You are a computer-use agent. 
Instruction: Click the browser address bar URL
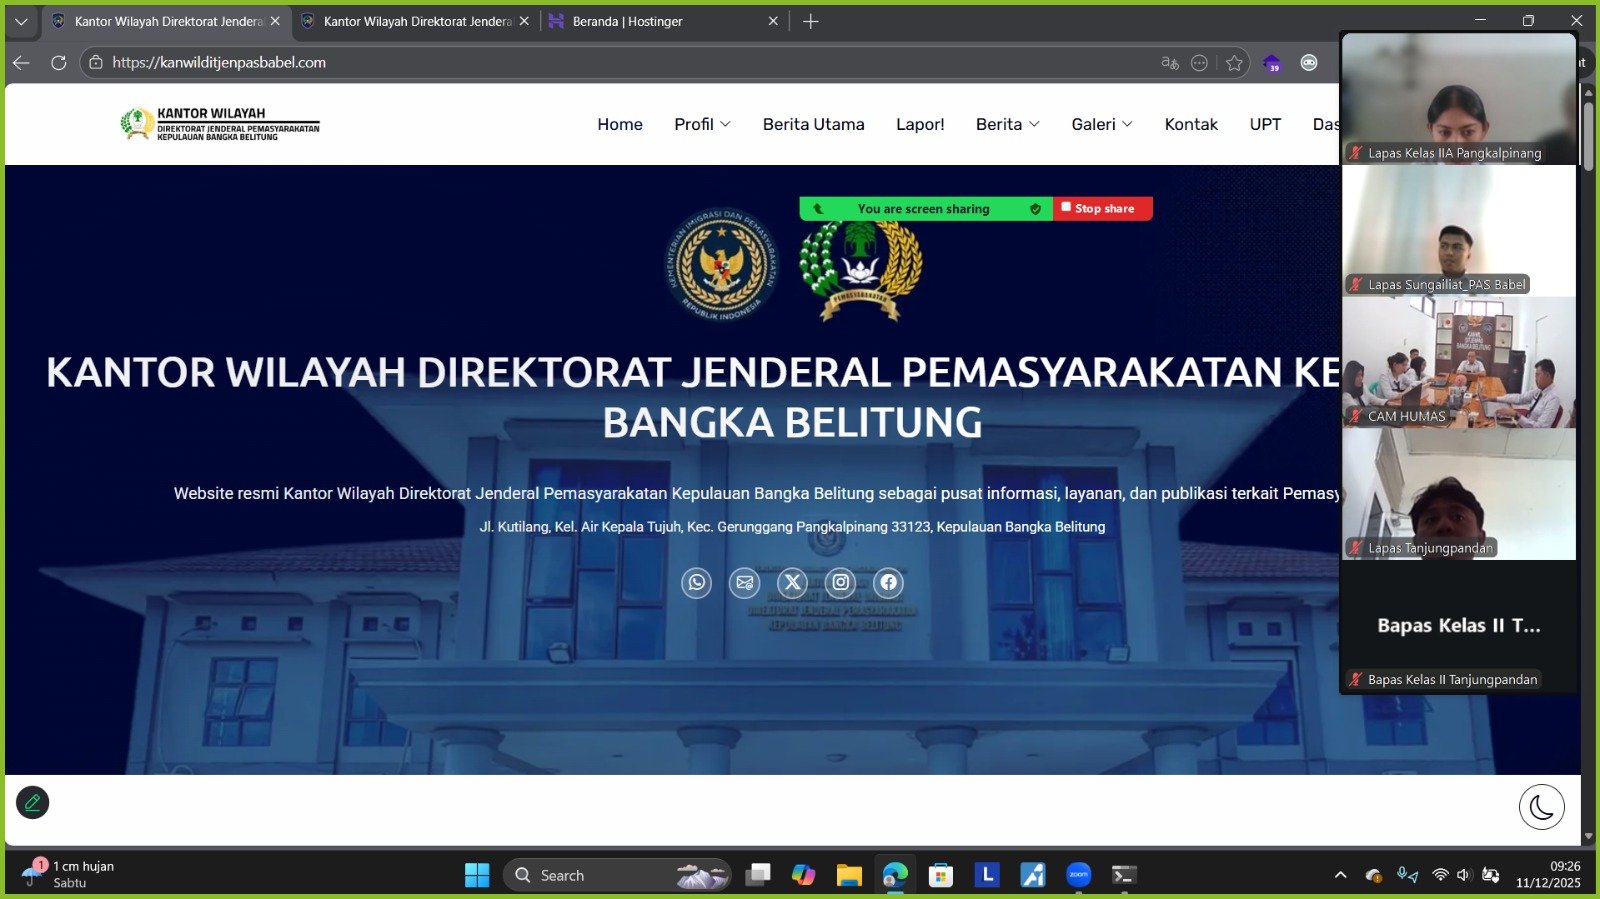pyautogui.click(x=219, y=63)
